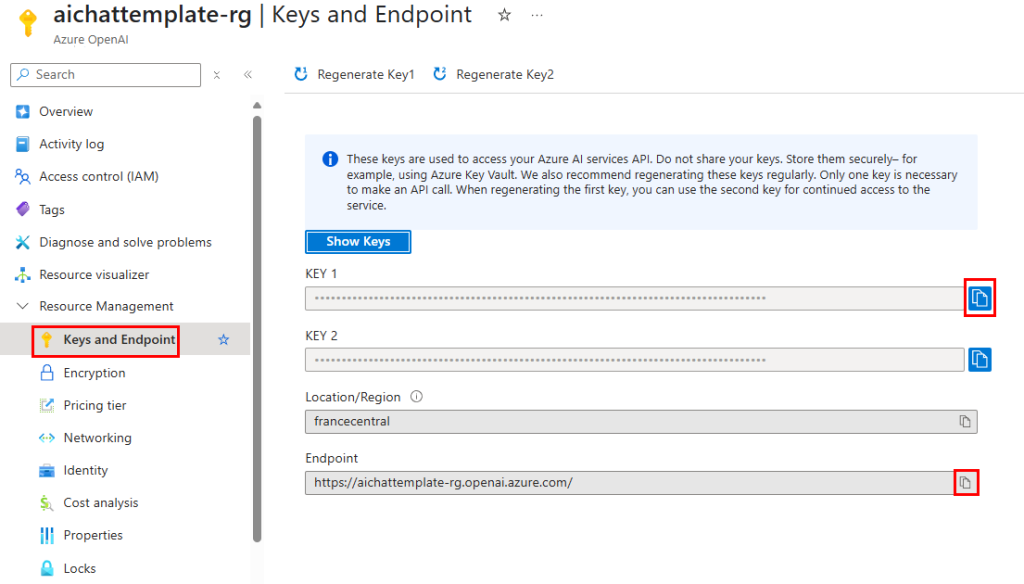Focus the sidebar Search box
Screen dimensions: 1024x584
pyautogui.click(x=106, y=74)
